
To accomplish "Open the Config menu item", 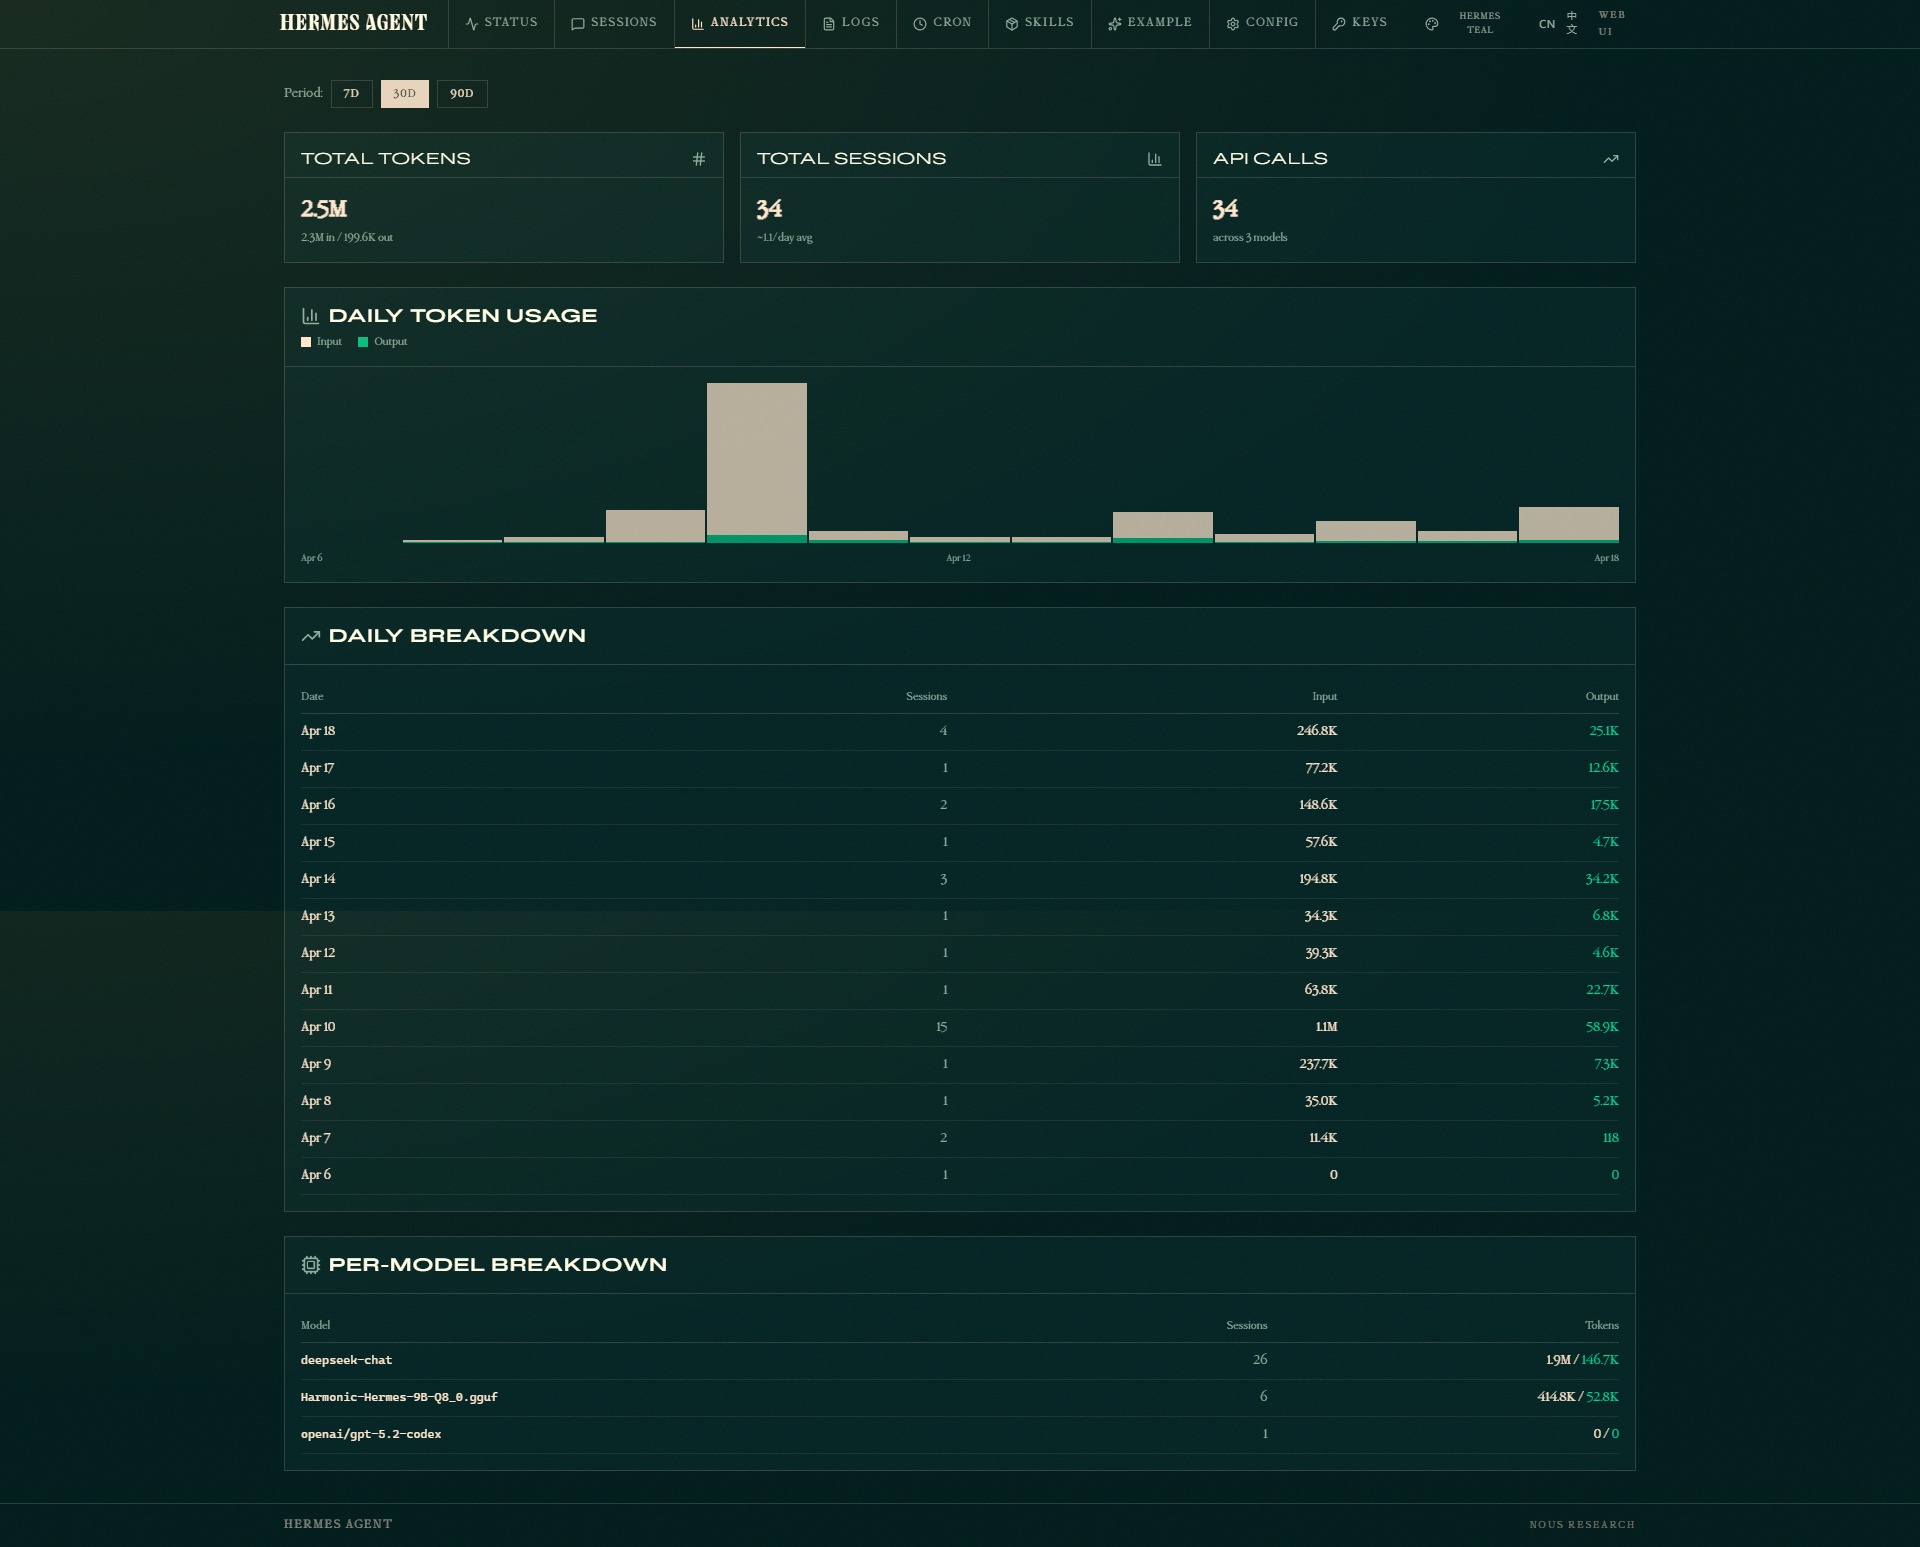I will (x=1262, y=23).
